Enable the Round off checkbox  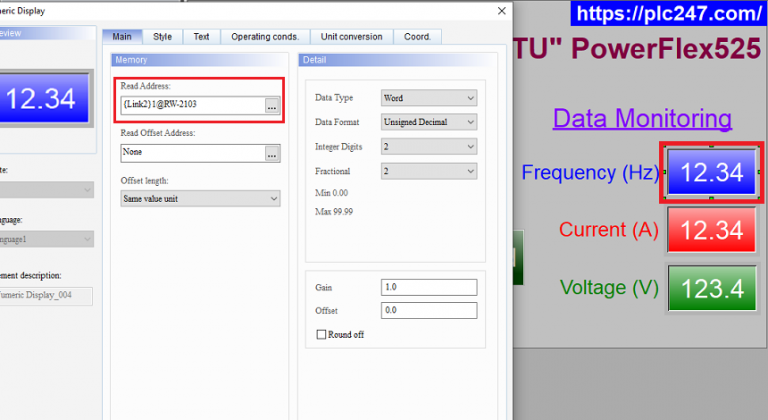click(x=321, y=335)
